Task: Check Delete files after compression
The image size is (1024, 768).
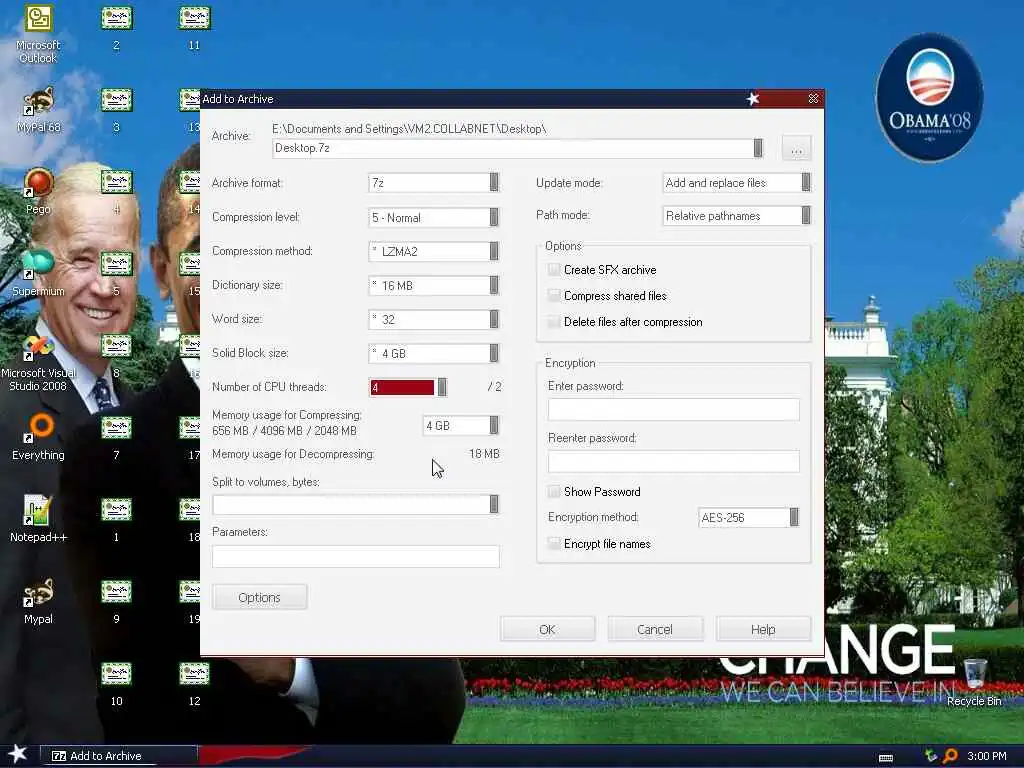Action: coord(554,322)
